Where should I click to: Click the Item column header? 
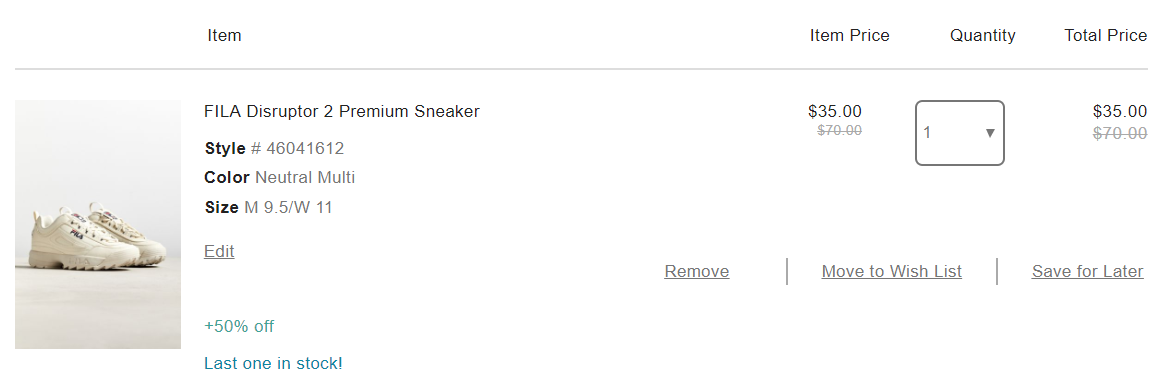pos(224,35)
